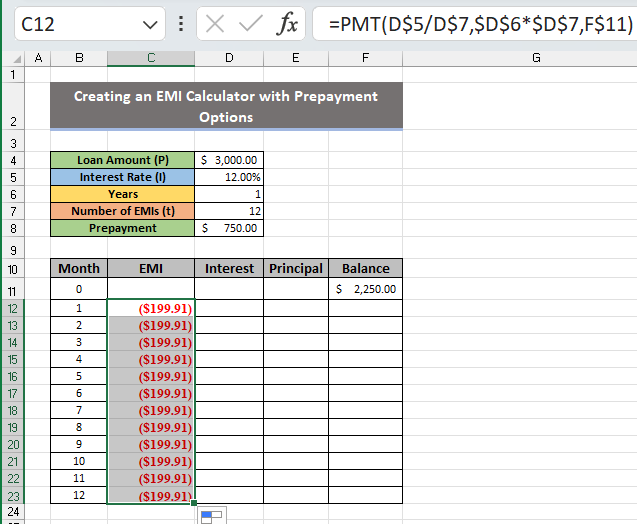Open the Name Box dropdown arrow
637x524 pixels.
[x=150, y=25]
